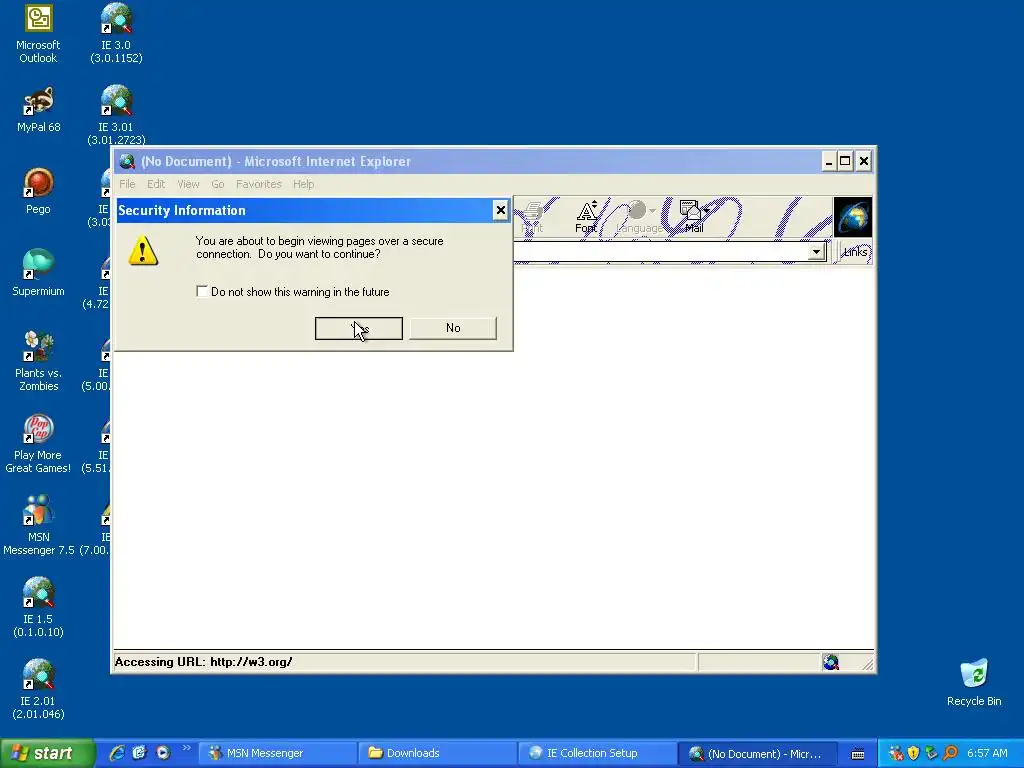Select the Supermium desktop icon
This screenshot has height=768, width=1024.
[38, 274]
